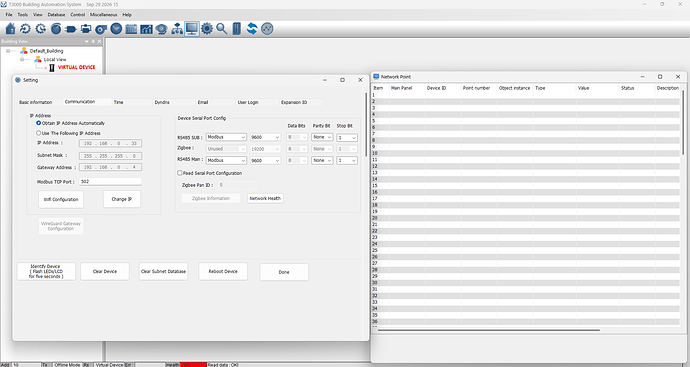This screenshot has height=367, width=690.
Task: Open the alarm bell toolbar icon
Action: pos(161,29)
